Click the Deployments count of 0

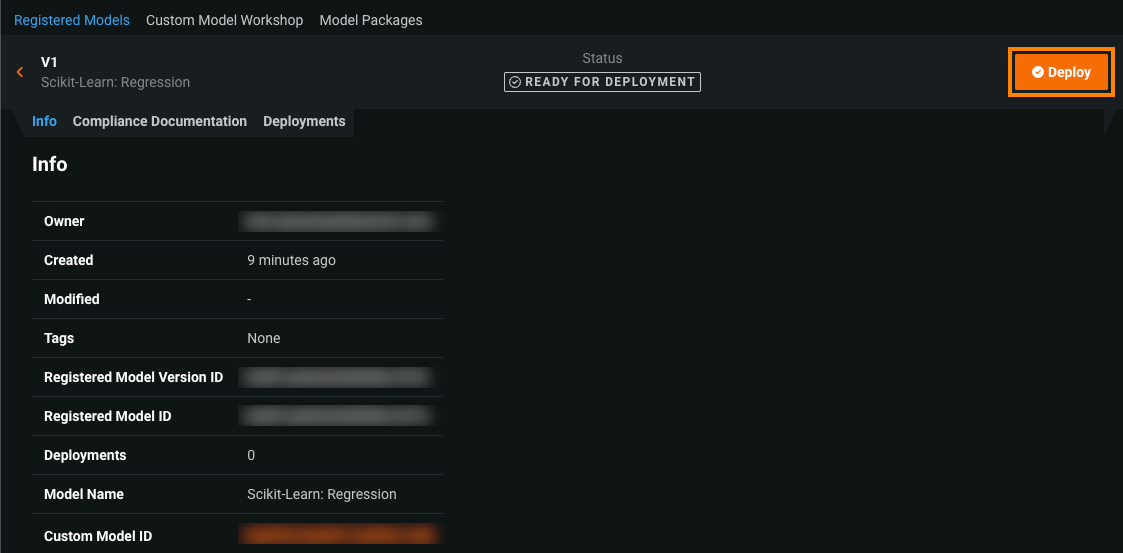(x=251, y=455)
